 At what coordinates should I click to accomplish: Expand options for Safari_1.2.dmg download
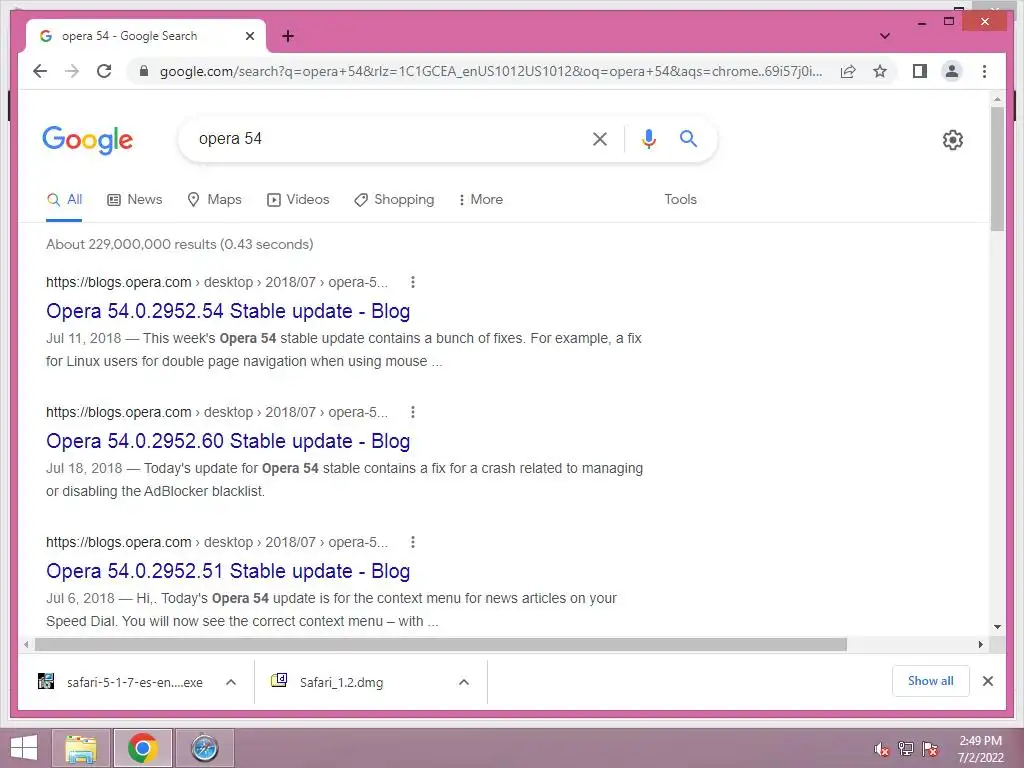click(x=464, y=682)
